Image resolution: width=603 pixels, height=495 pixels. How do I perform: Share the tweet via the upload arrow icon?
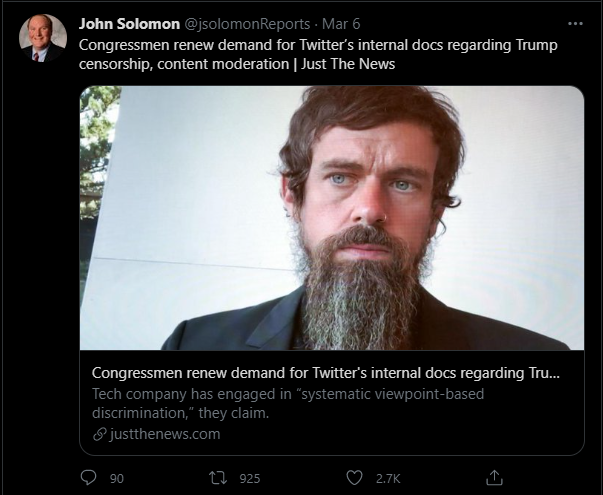493,477
